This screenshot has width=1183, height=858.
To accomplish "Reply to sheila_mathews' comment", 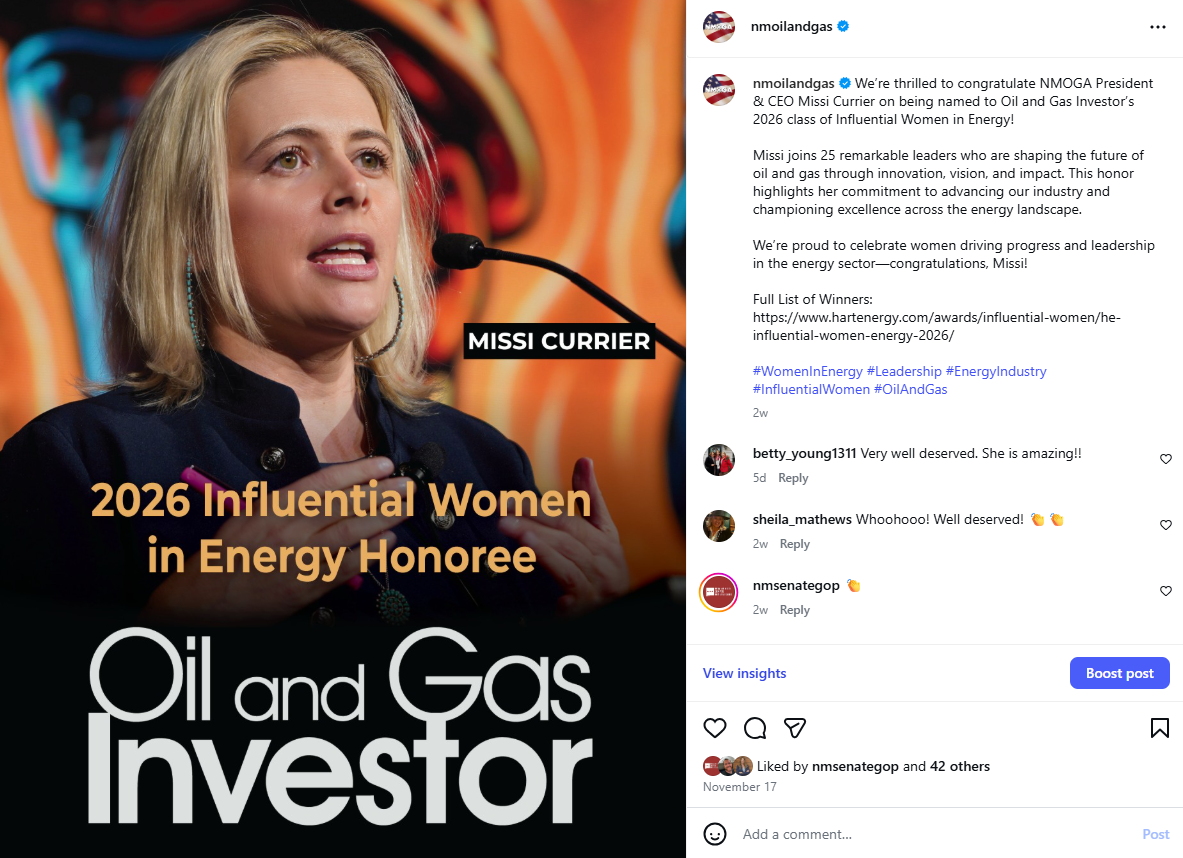I will (x=794, y=544).
